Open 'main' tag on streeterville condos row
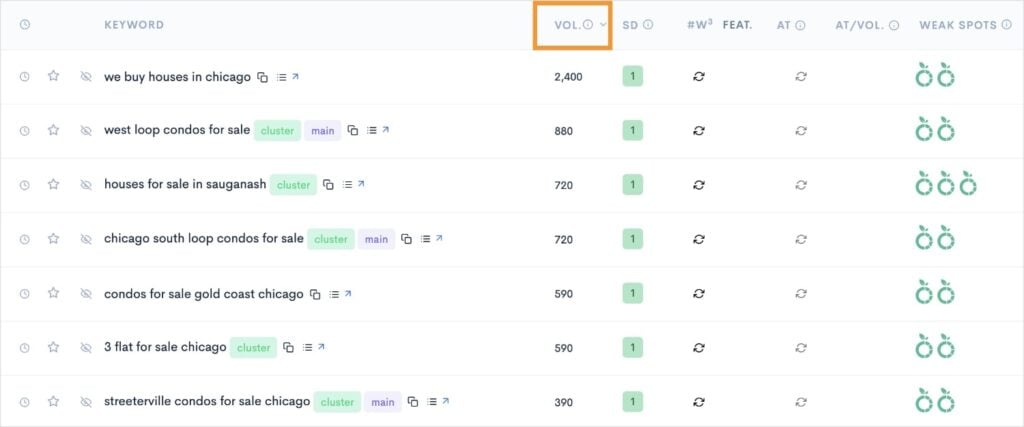This screenshot has height=427, width=1024. tap(383, 402)
